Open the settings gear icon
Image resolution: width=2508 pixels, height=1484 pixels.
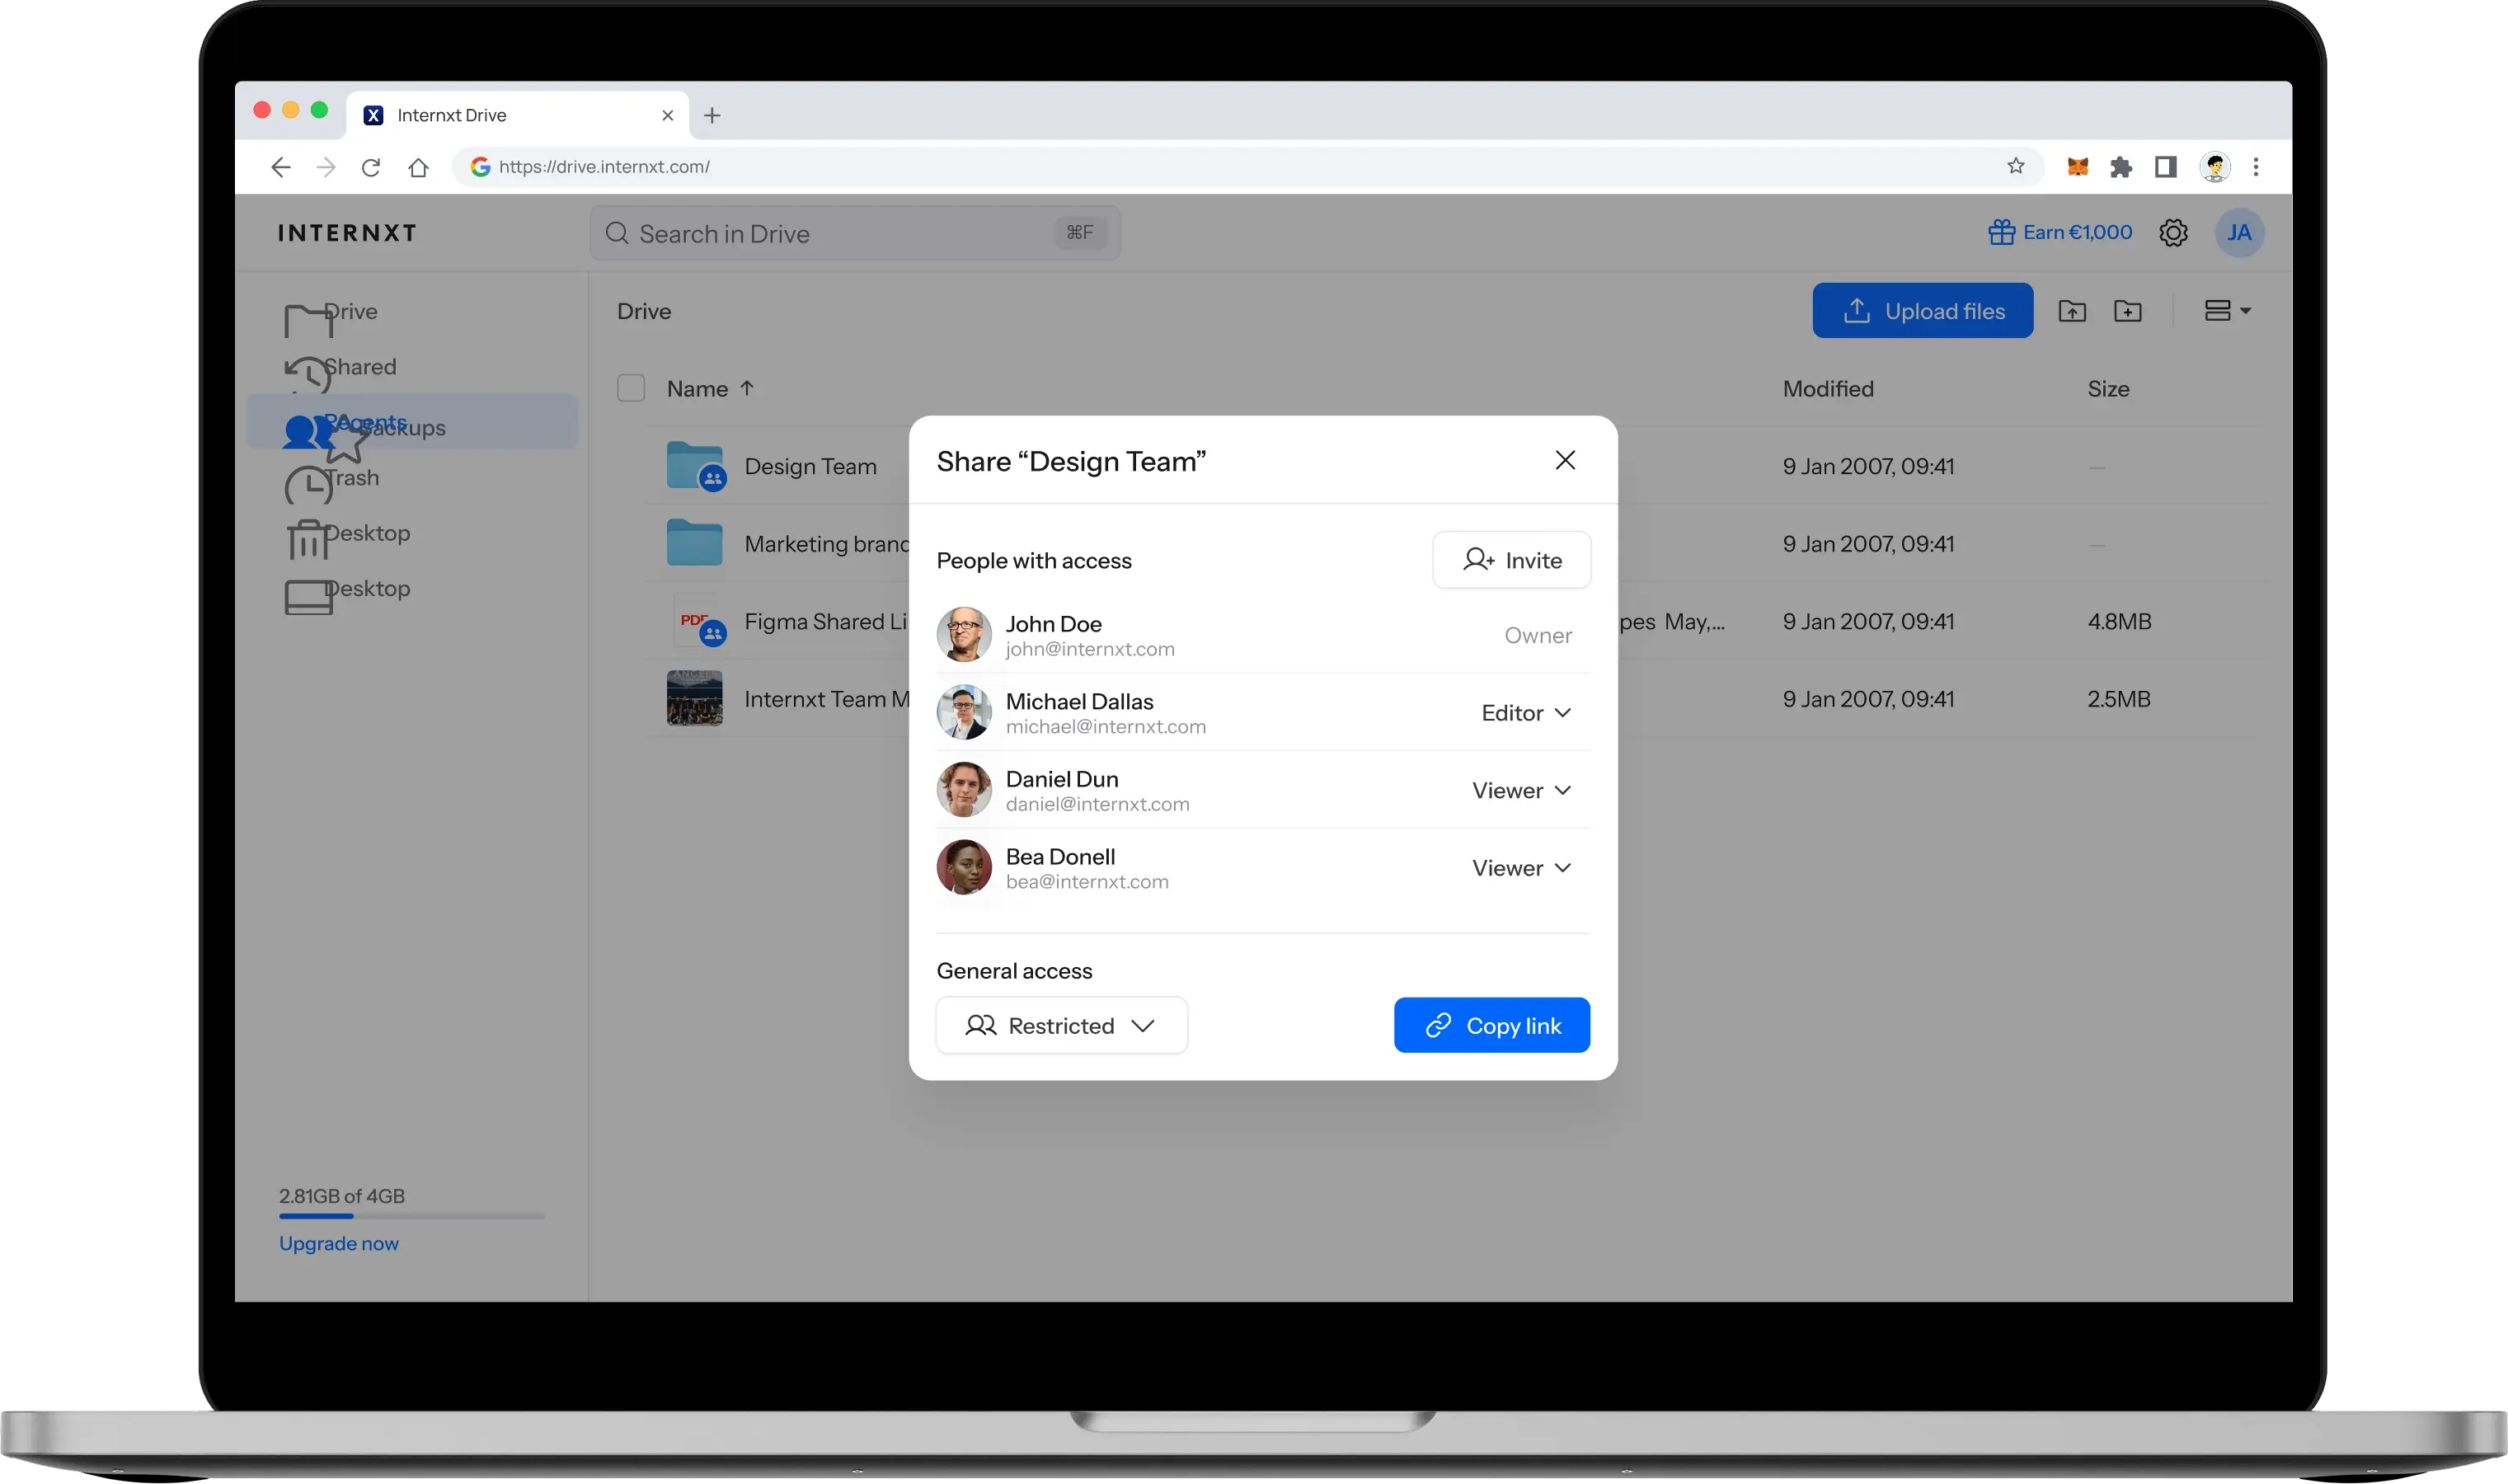[x=2172, y=233]
